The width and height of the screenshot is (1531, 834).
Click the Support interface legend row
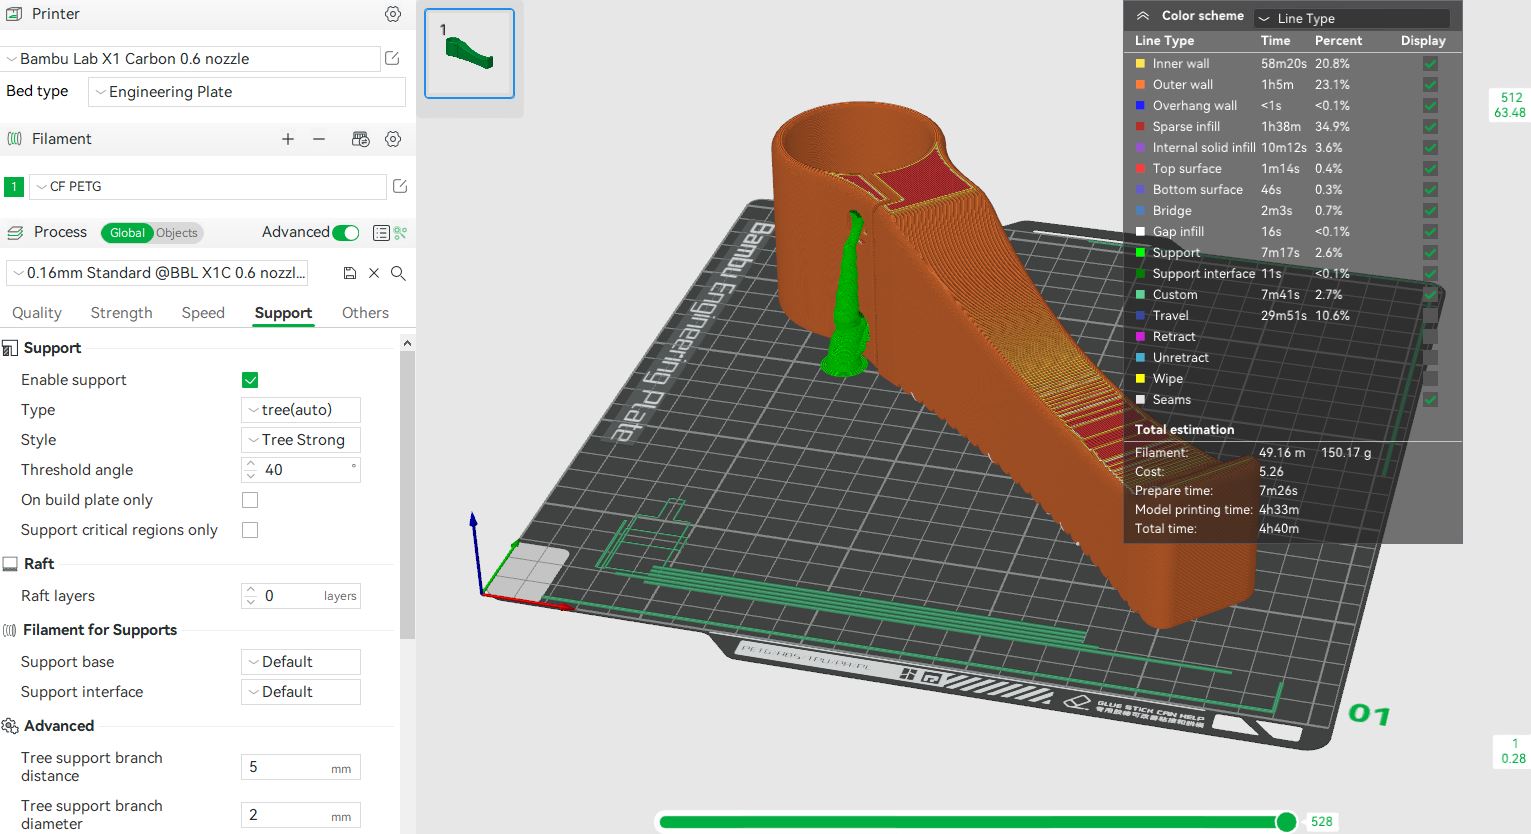click(1292, 273)
